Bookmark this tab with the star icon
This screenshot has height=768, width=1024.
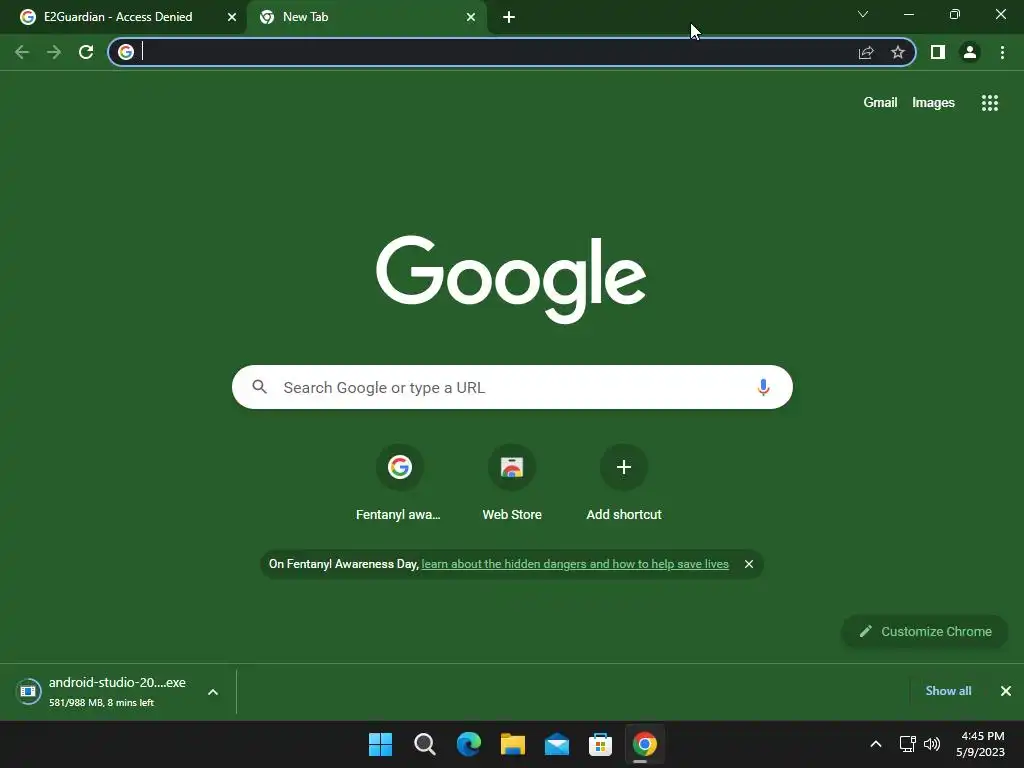pos(898,52)
